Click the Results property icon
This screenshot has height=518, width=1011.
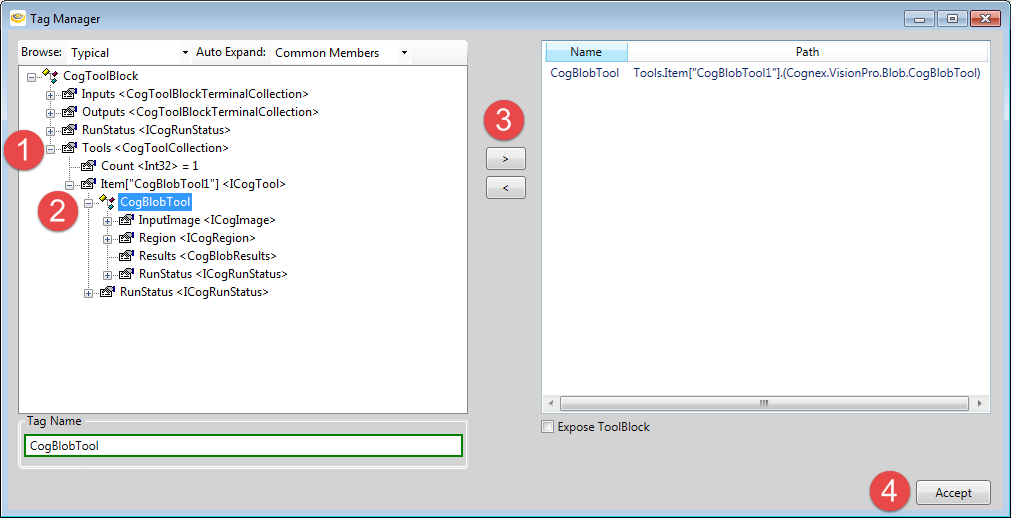click(126, 256)
